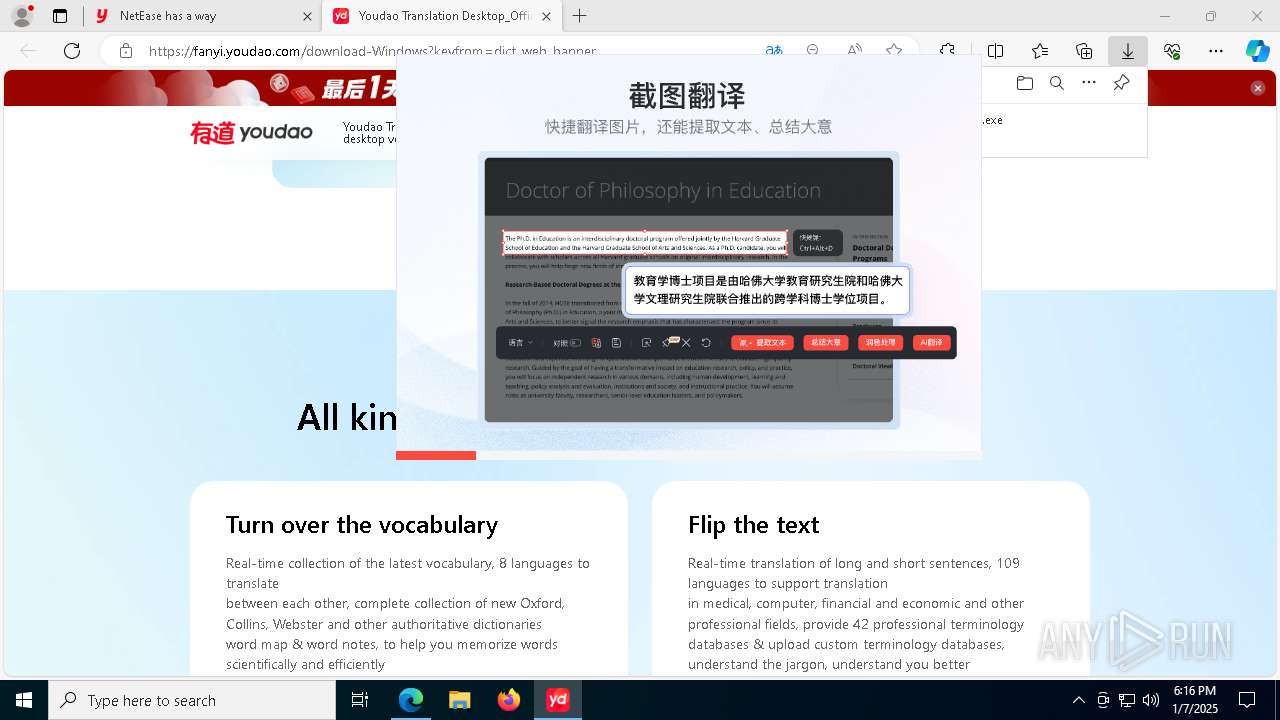
Task: Open more options in Downloads panel
Action: (1089, 83)
